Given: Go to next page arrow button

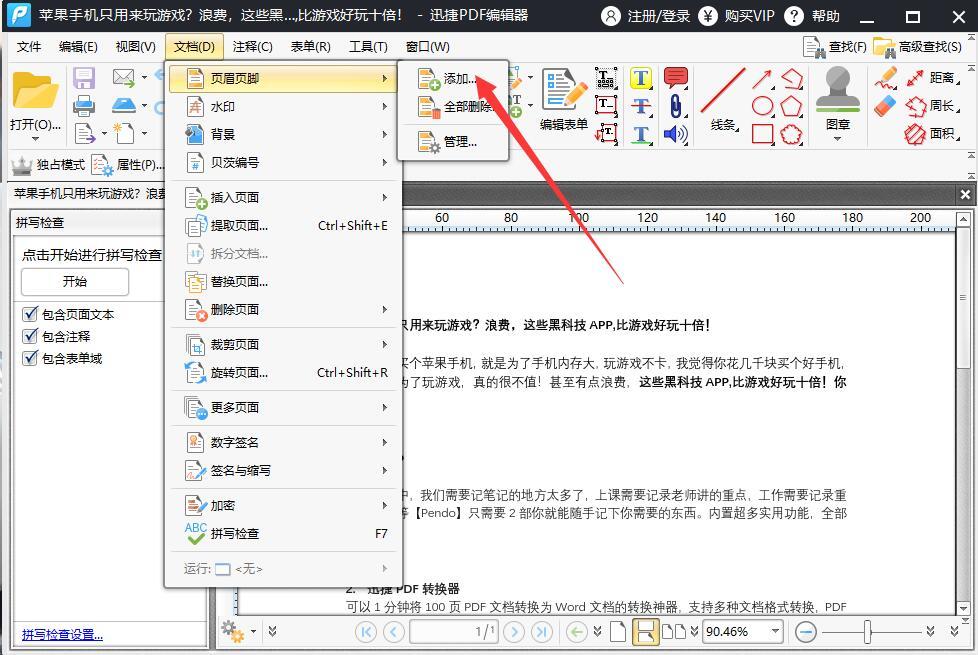Looking at the screenshot, I should pyautogui.click(x=514, y=632).
